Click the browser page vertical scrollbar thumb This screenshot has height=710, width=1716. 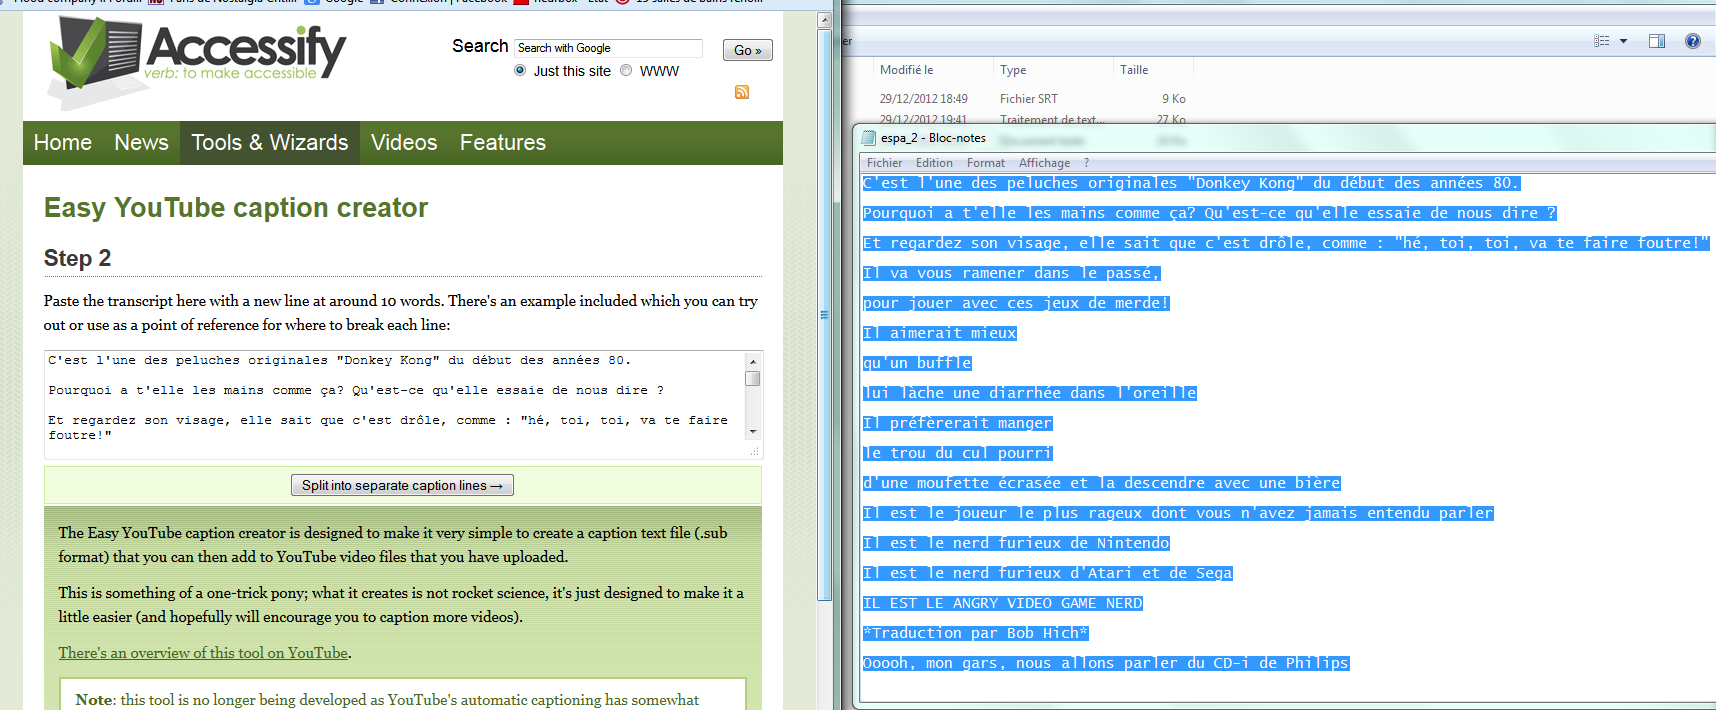pyautogui.click(x=825, y=315)
